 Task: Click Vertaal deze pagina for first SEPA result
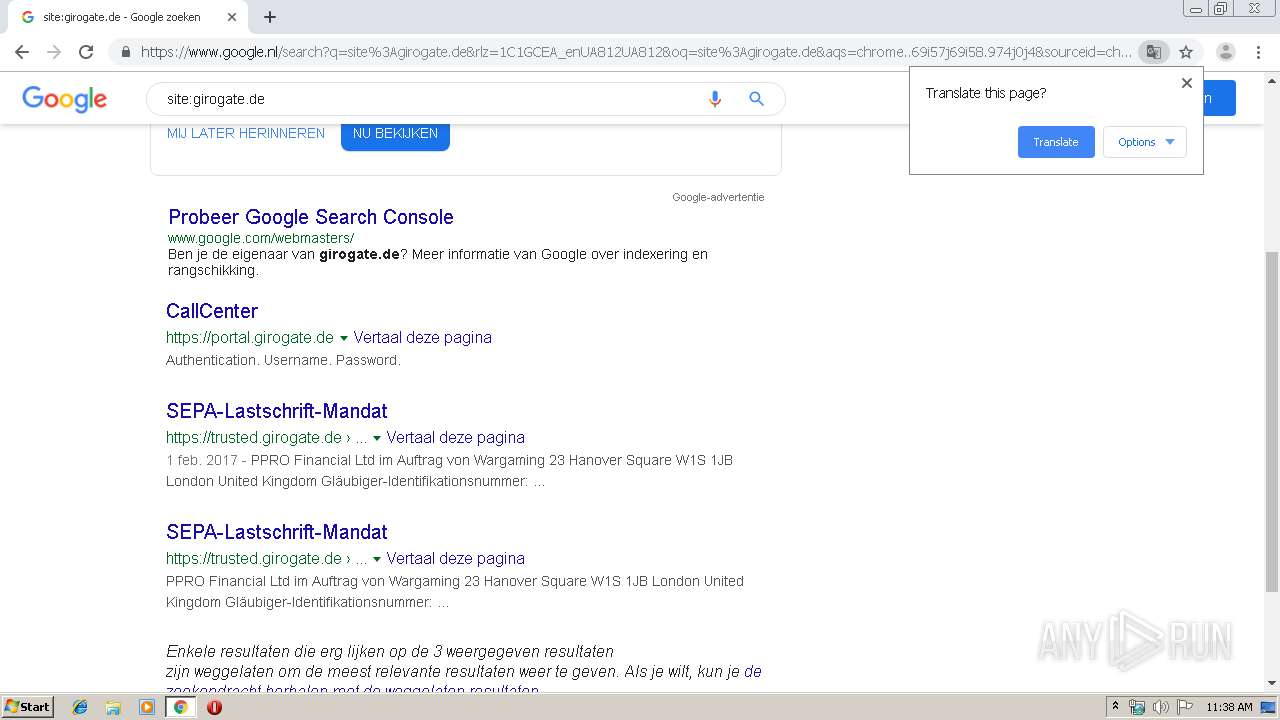tap(456, 438)
